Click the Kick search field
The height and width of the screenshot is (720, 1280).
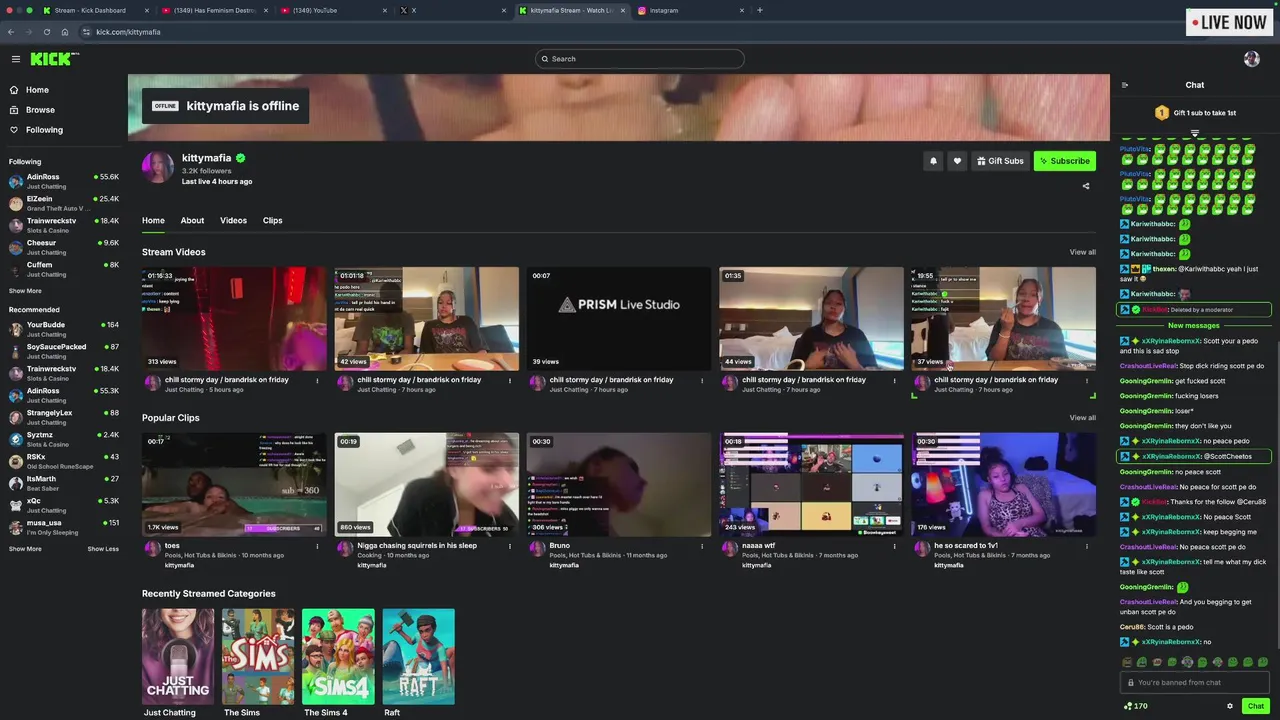click(x=640, y=59)
